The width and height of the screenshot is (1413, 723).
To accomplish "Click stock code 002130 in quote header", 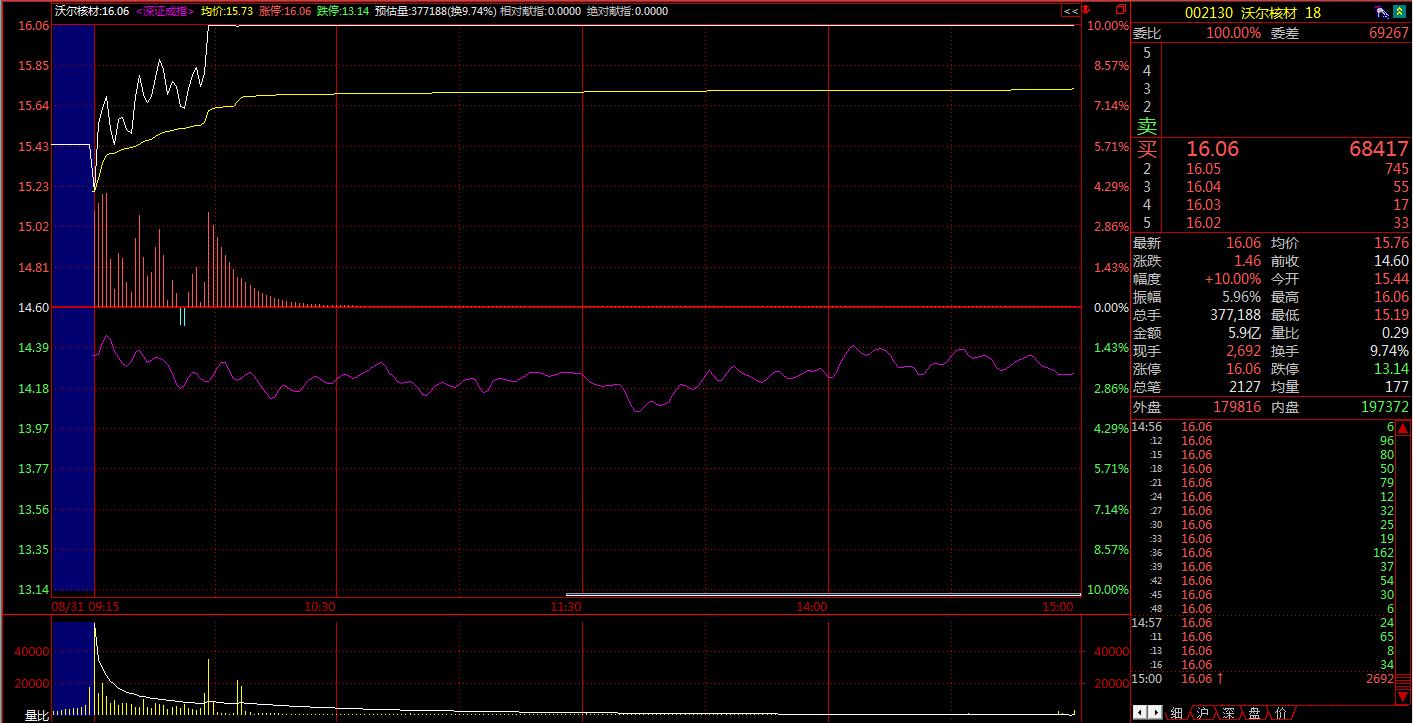I will click(1208, 12).
